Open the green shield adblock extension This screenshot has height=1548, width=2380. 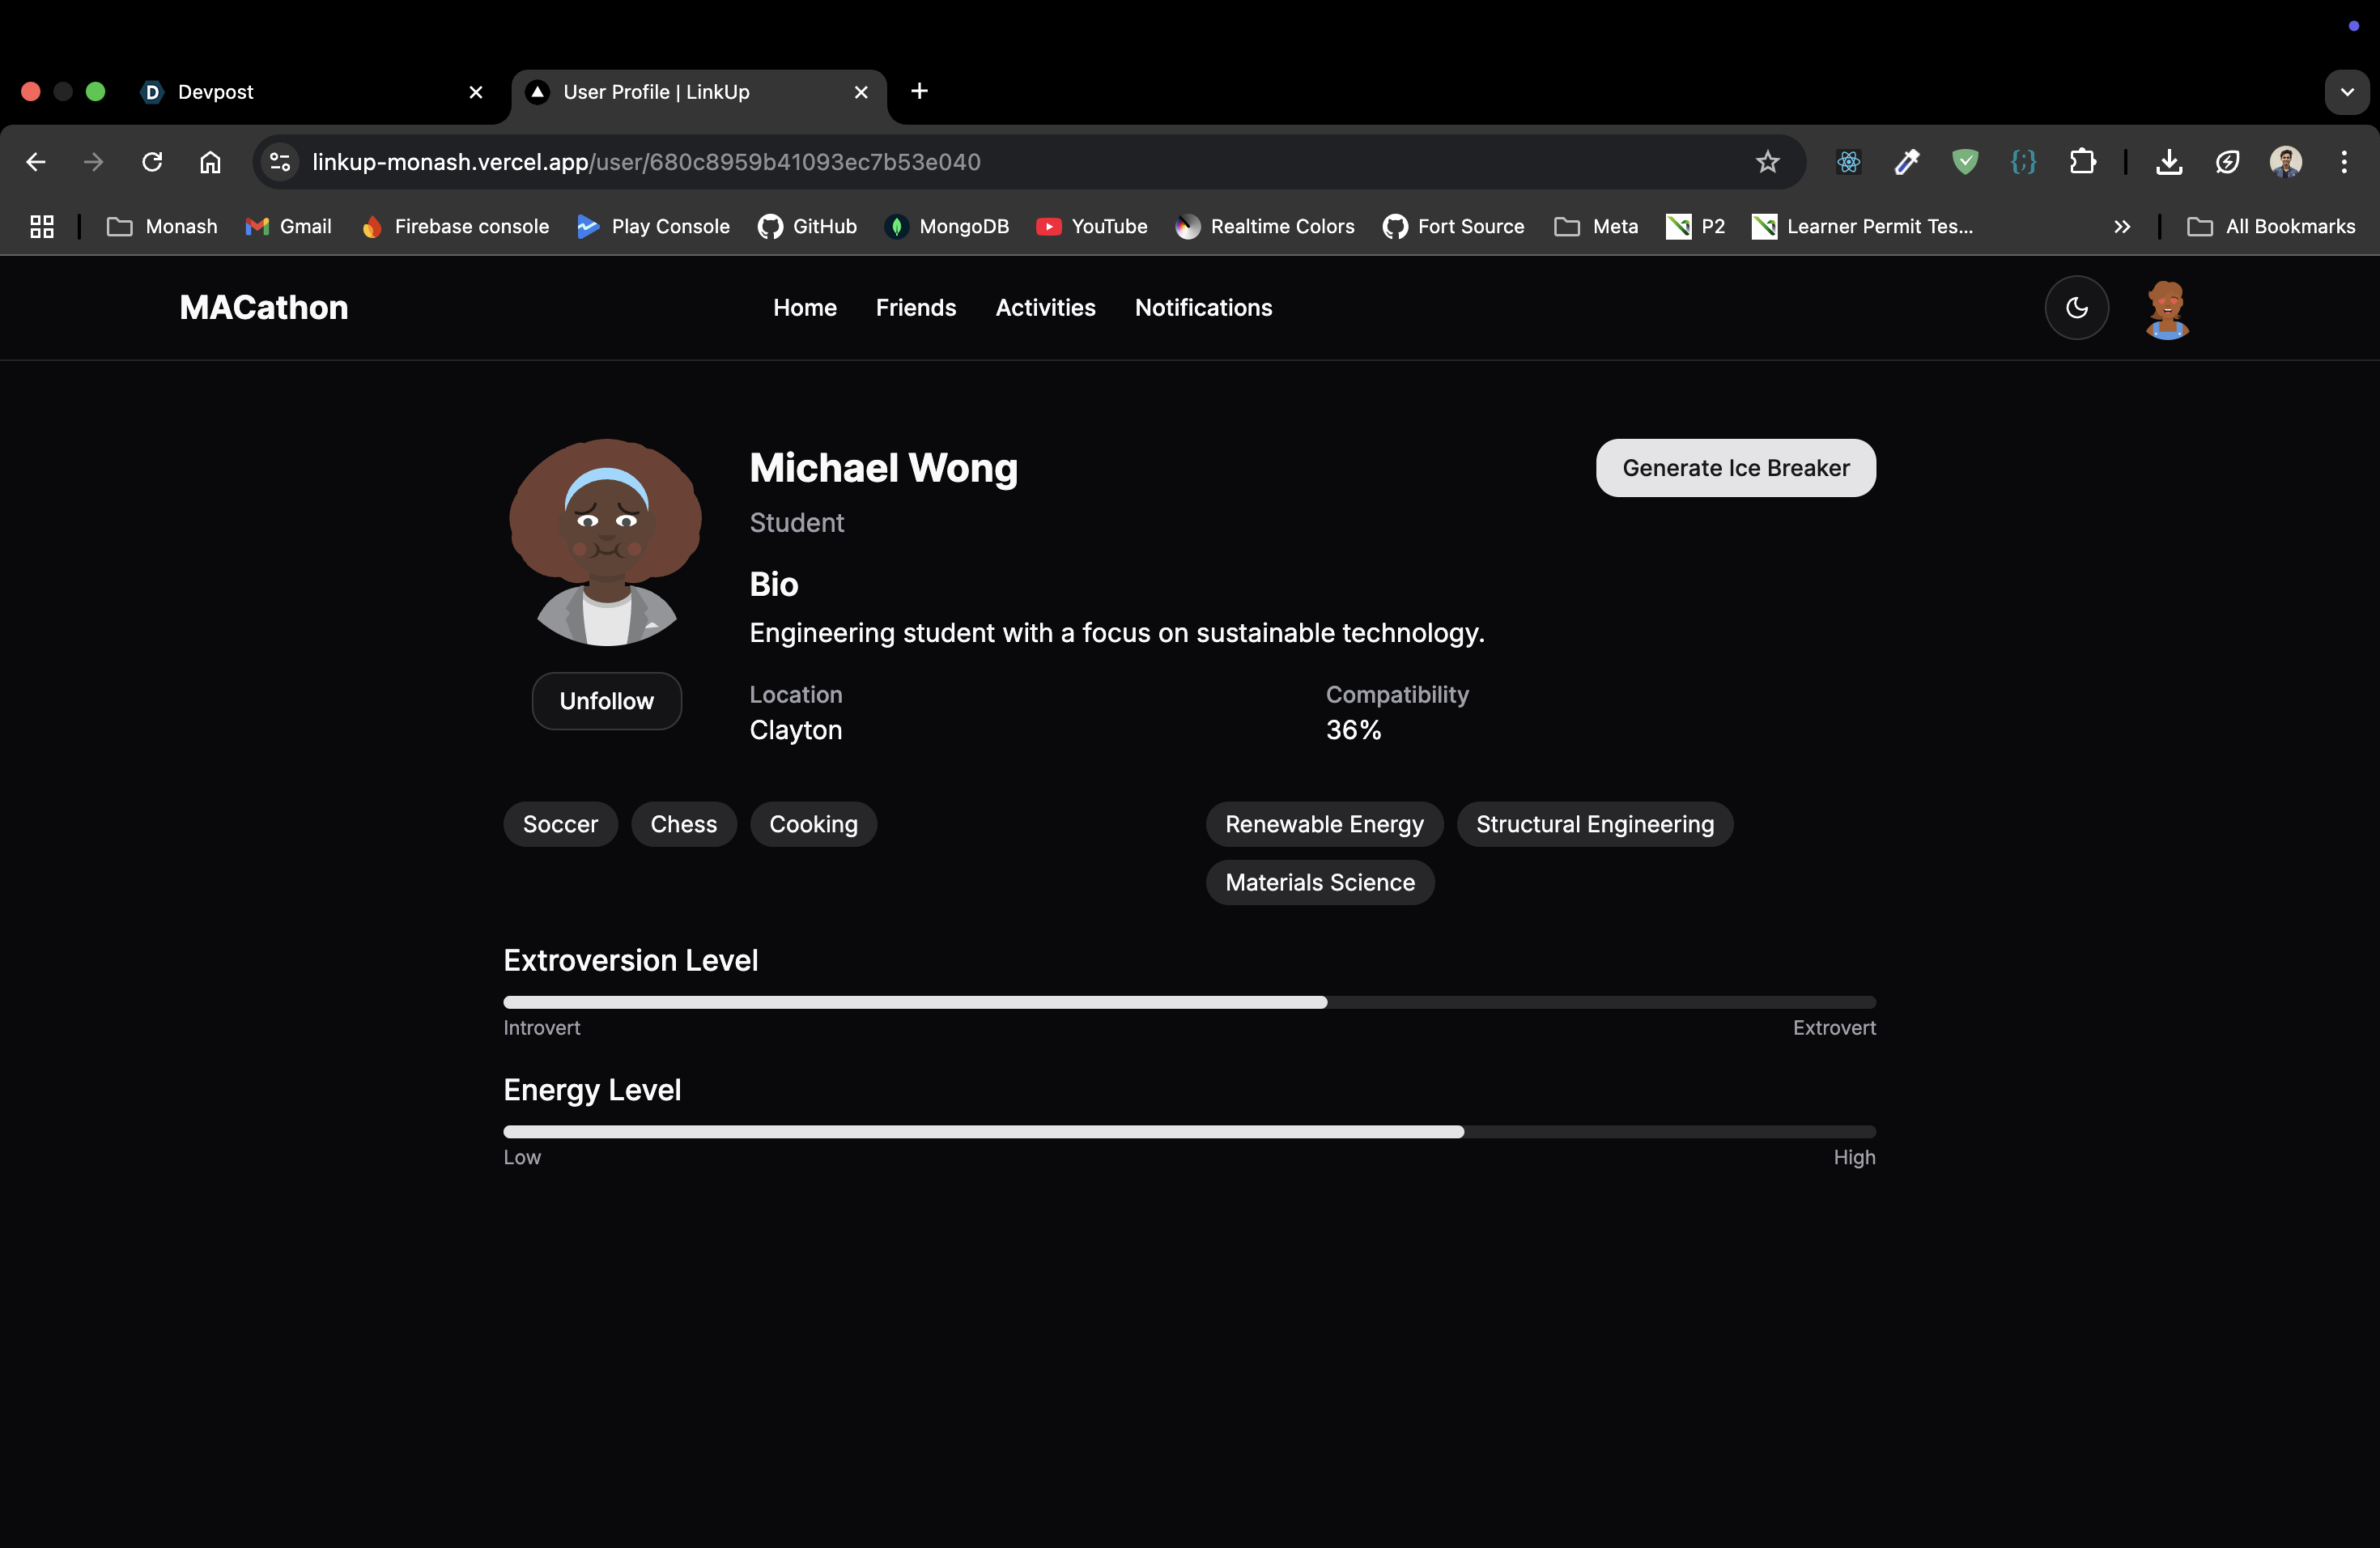click(1965, 162)
